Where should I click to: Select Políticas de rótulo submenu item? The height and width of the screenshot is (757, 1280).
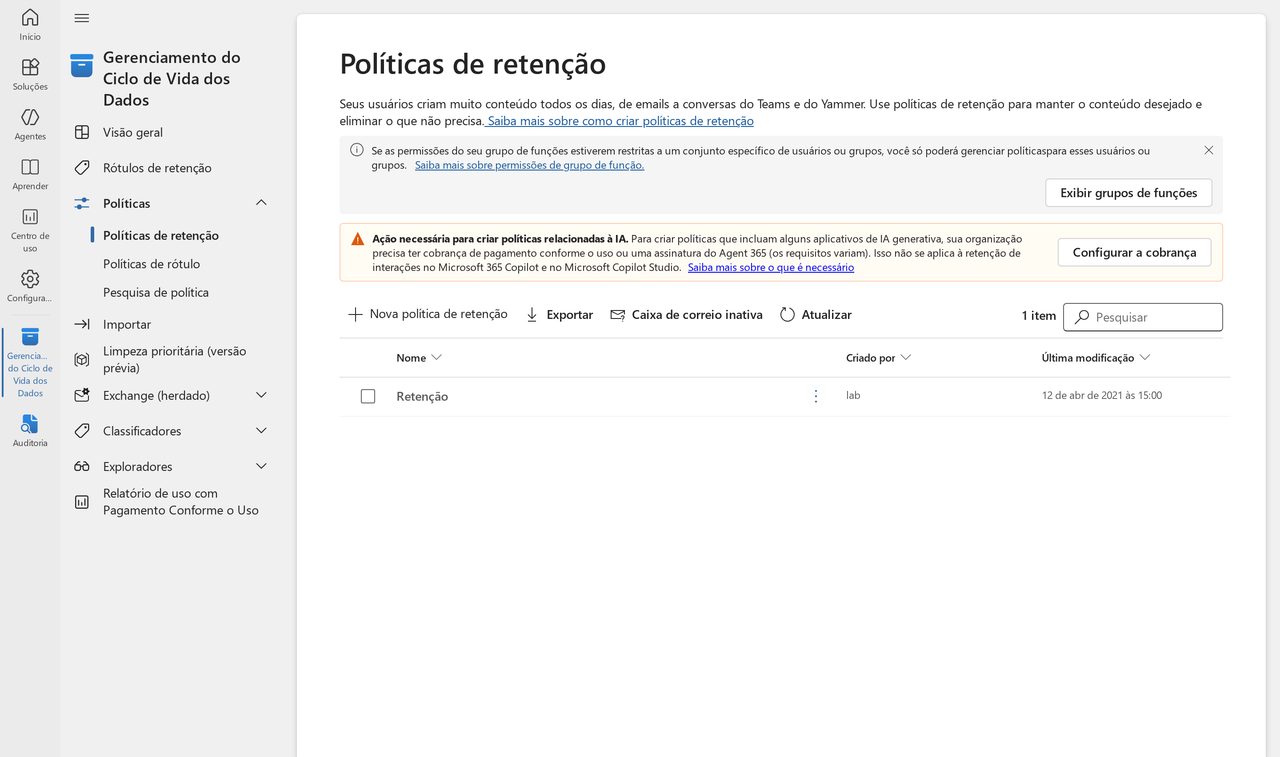(151, 264)
